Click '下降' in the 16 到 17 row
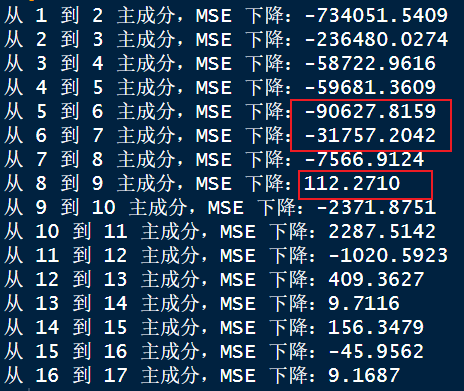This screenshot has height=391, width=464. 289,375
